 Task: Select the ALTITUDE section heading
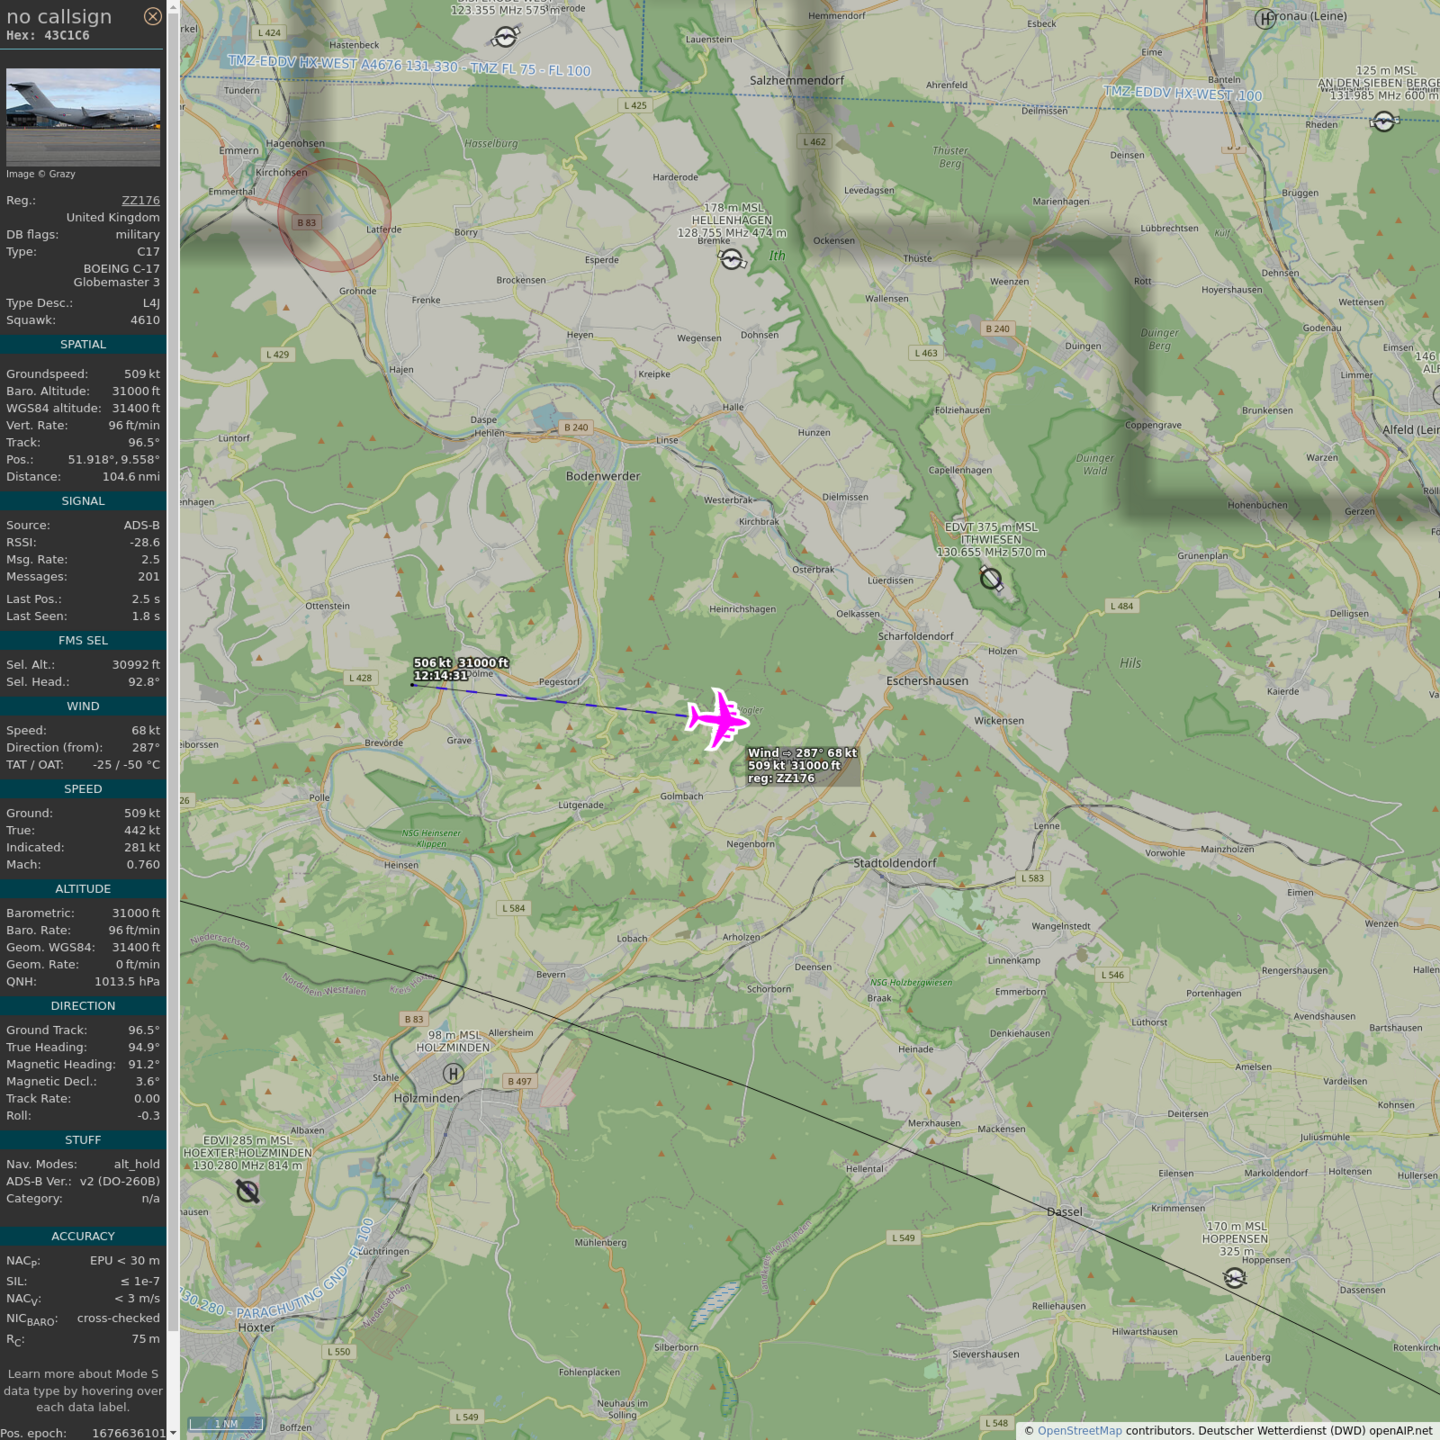(83, 889)
